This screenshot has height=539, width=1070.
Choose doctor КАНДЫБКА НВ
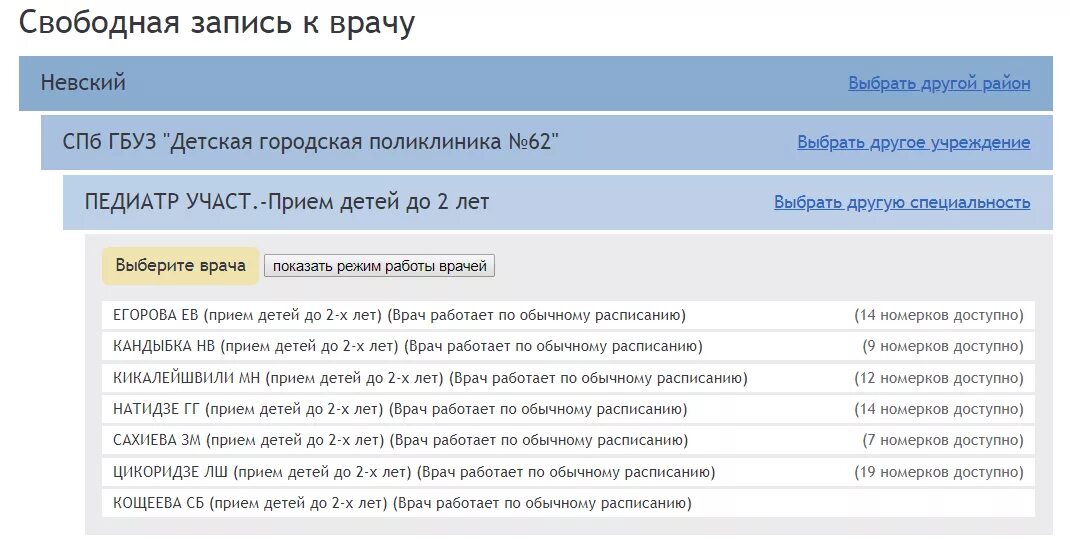pos(568,346)
